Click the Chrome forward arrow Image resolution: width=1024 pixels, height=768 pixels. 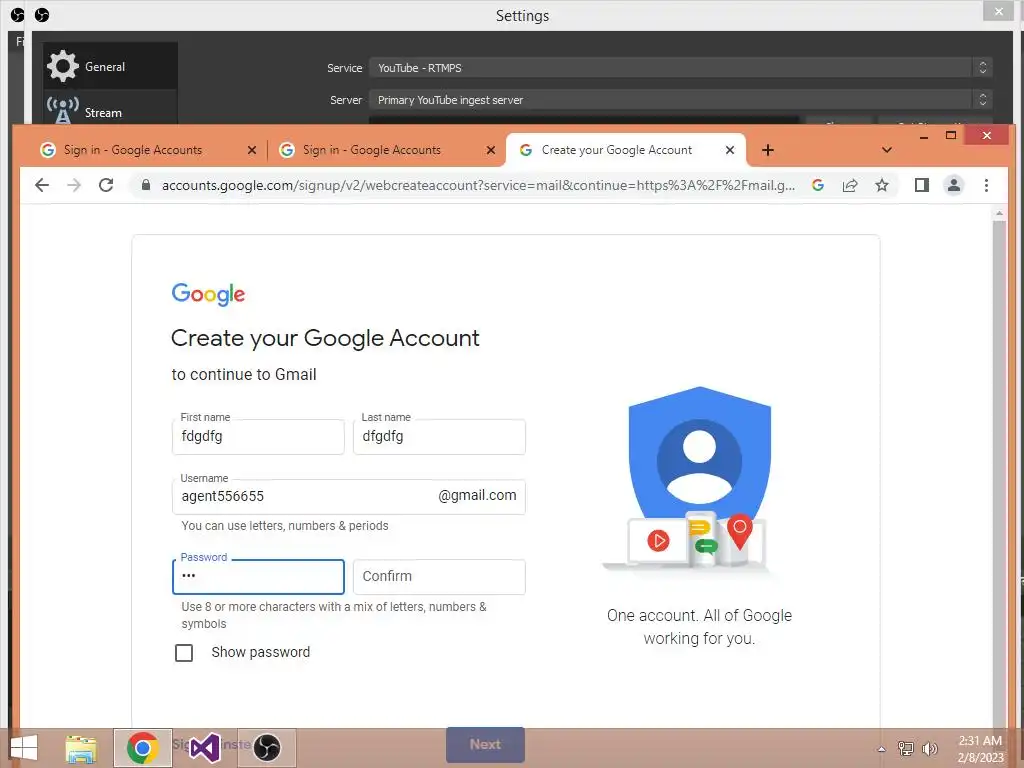click(74, 185)
